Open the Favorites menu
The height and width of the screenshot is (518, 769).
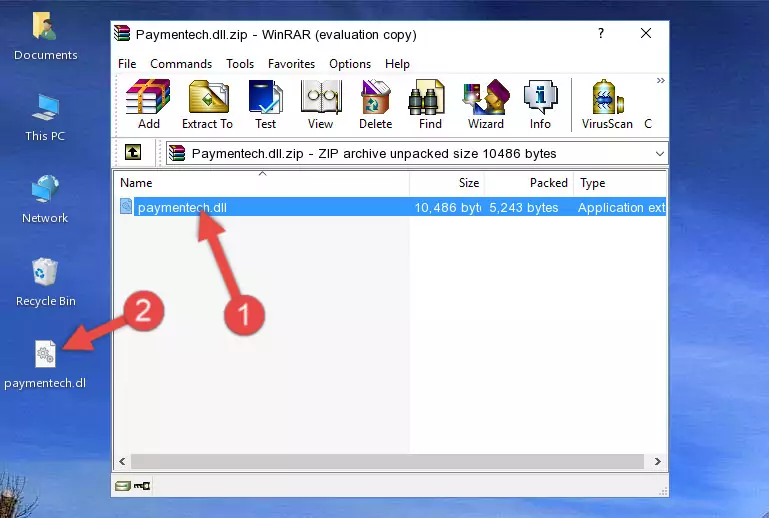291,64
